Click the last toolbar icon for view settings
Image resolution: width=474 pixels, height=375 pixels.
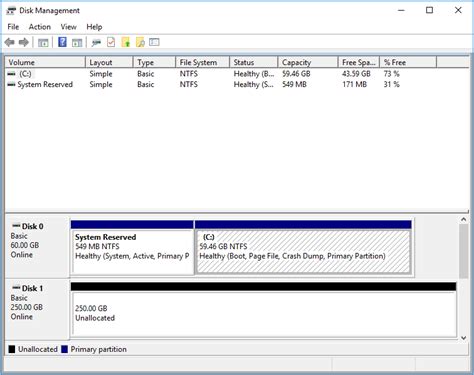coord(154,42)
